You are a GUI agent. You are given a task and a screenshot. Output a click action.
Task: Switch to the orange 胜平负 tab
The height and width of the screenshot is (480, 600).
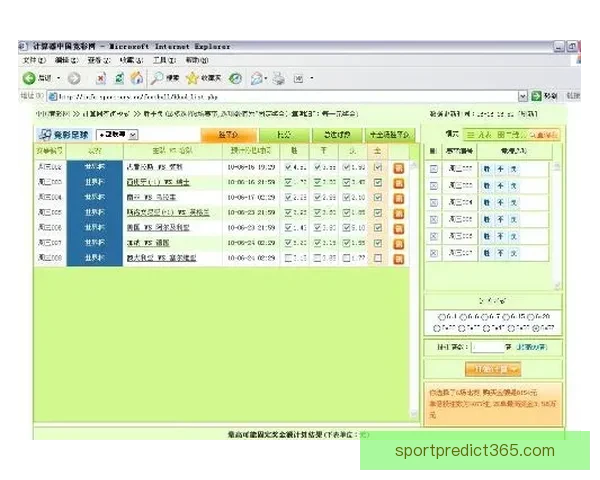click(229, 135)
